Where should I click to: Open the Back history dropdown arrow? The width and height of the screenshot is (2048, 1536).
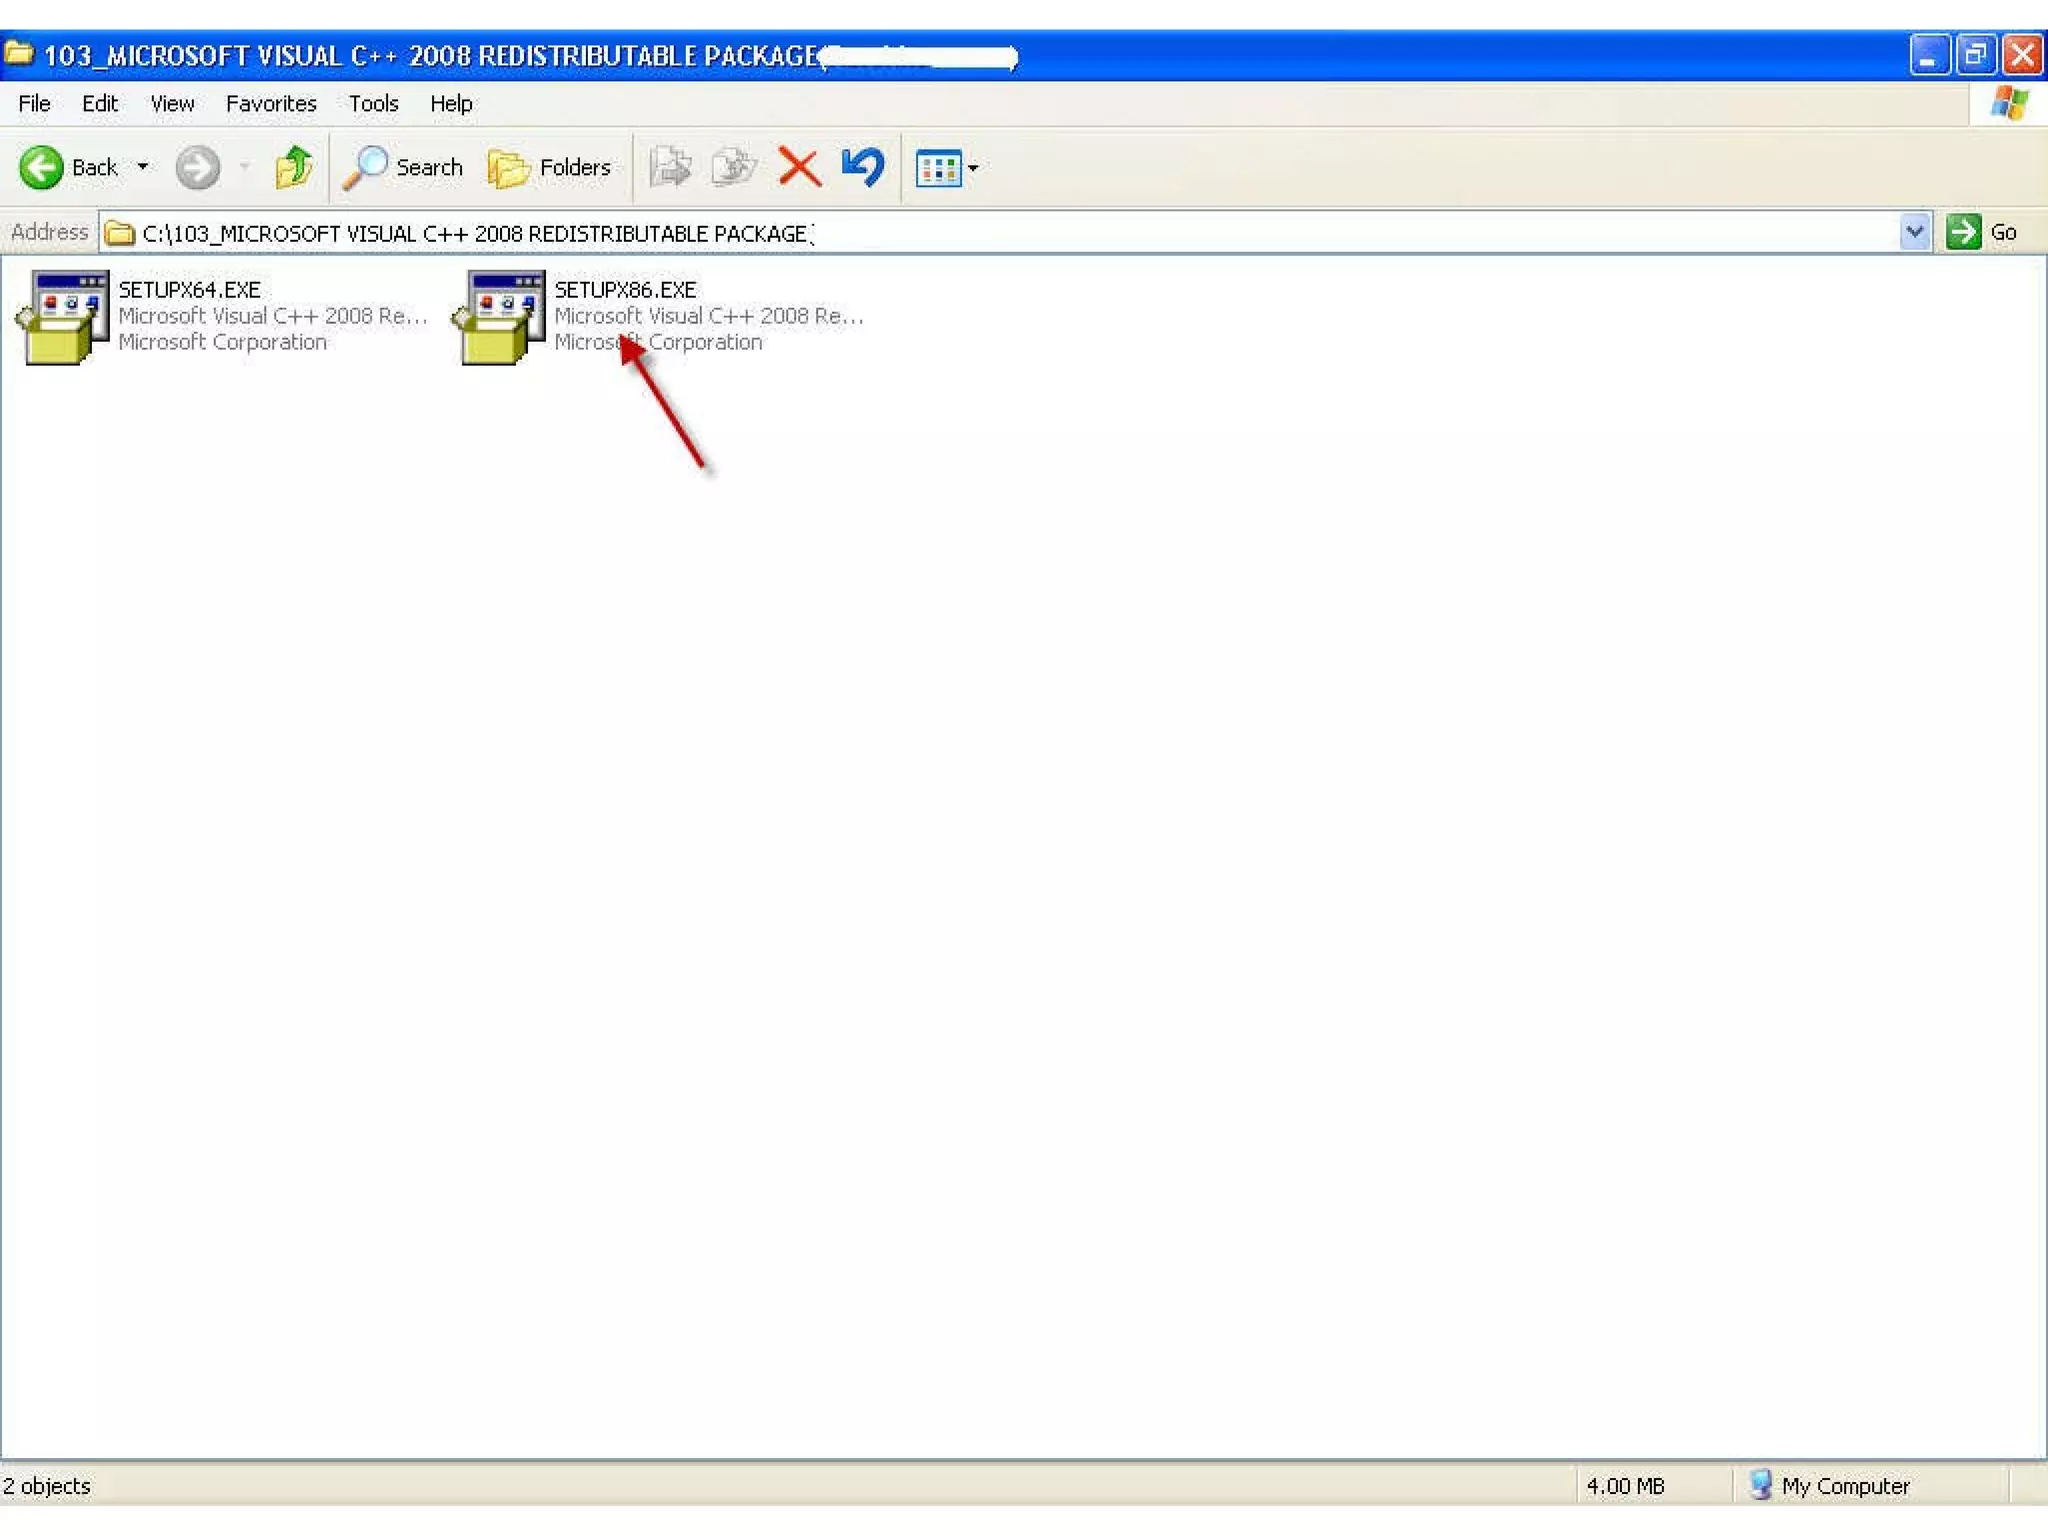pos(143,167)
